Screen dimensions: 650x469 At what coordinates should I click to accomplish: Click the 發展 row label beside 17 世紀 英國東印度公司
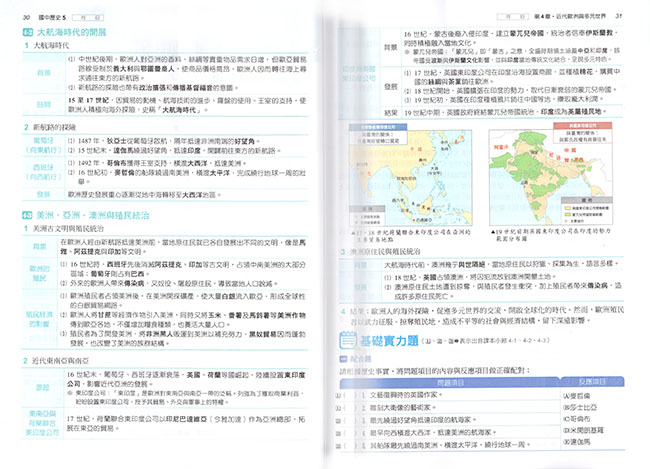[x=390, y=87]
